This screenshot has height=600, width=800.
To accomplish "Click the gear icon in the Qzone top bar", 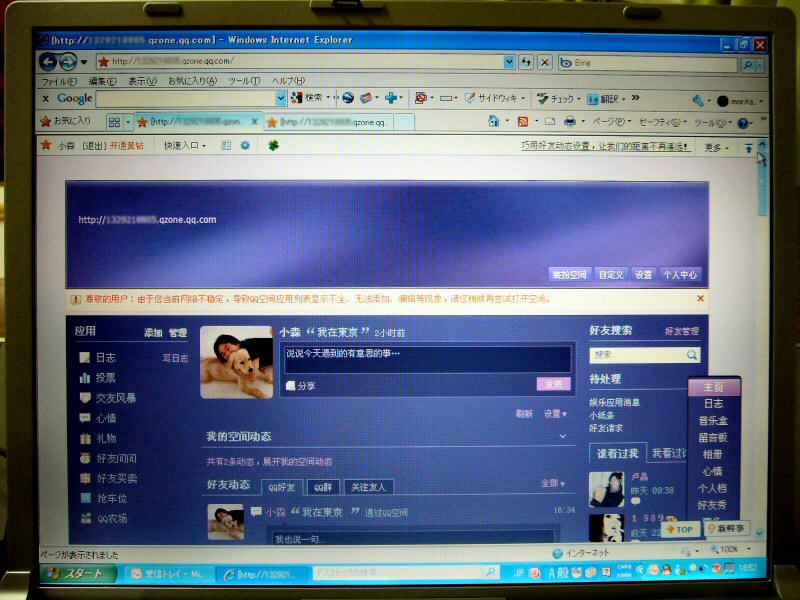I will (245, 145).
